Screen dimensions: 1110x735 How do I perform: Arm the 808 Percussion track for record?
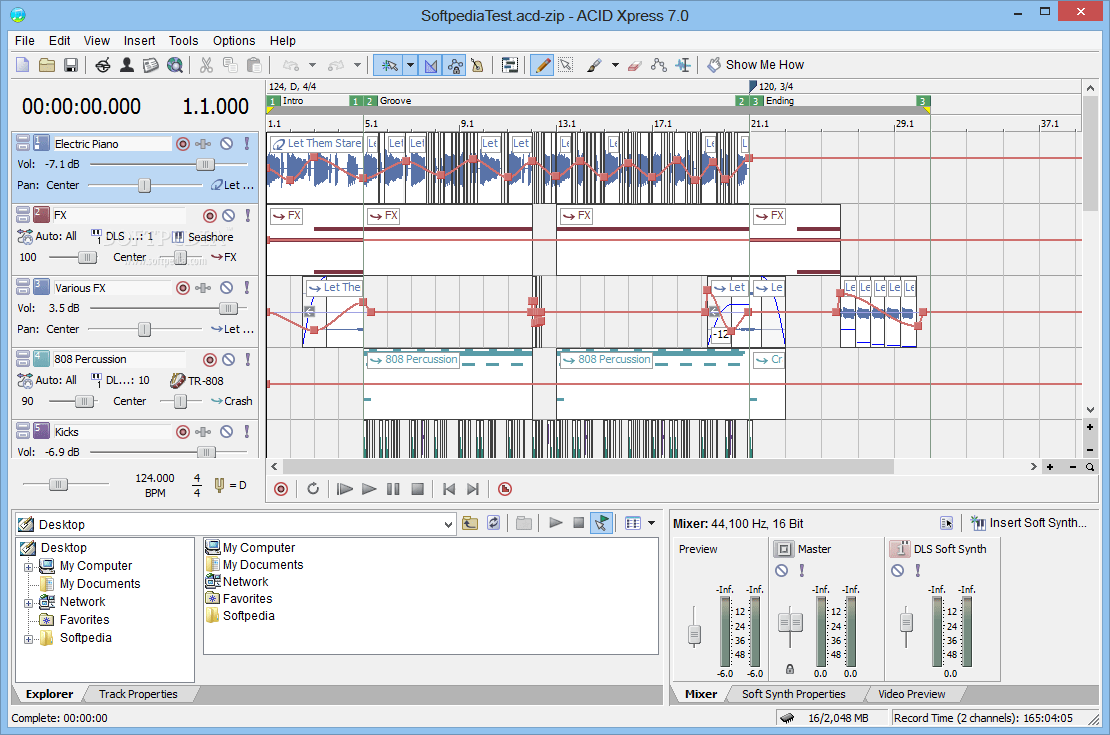(210, 360)
